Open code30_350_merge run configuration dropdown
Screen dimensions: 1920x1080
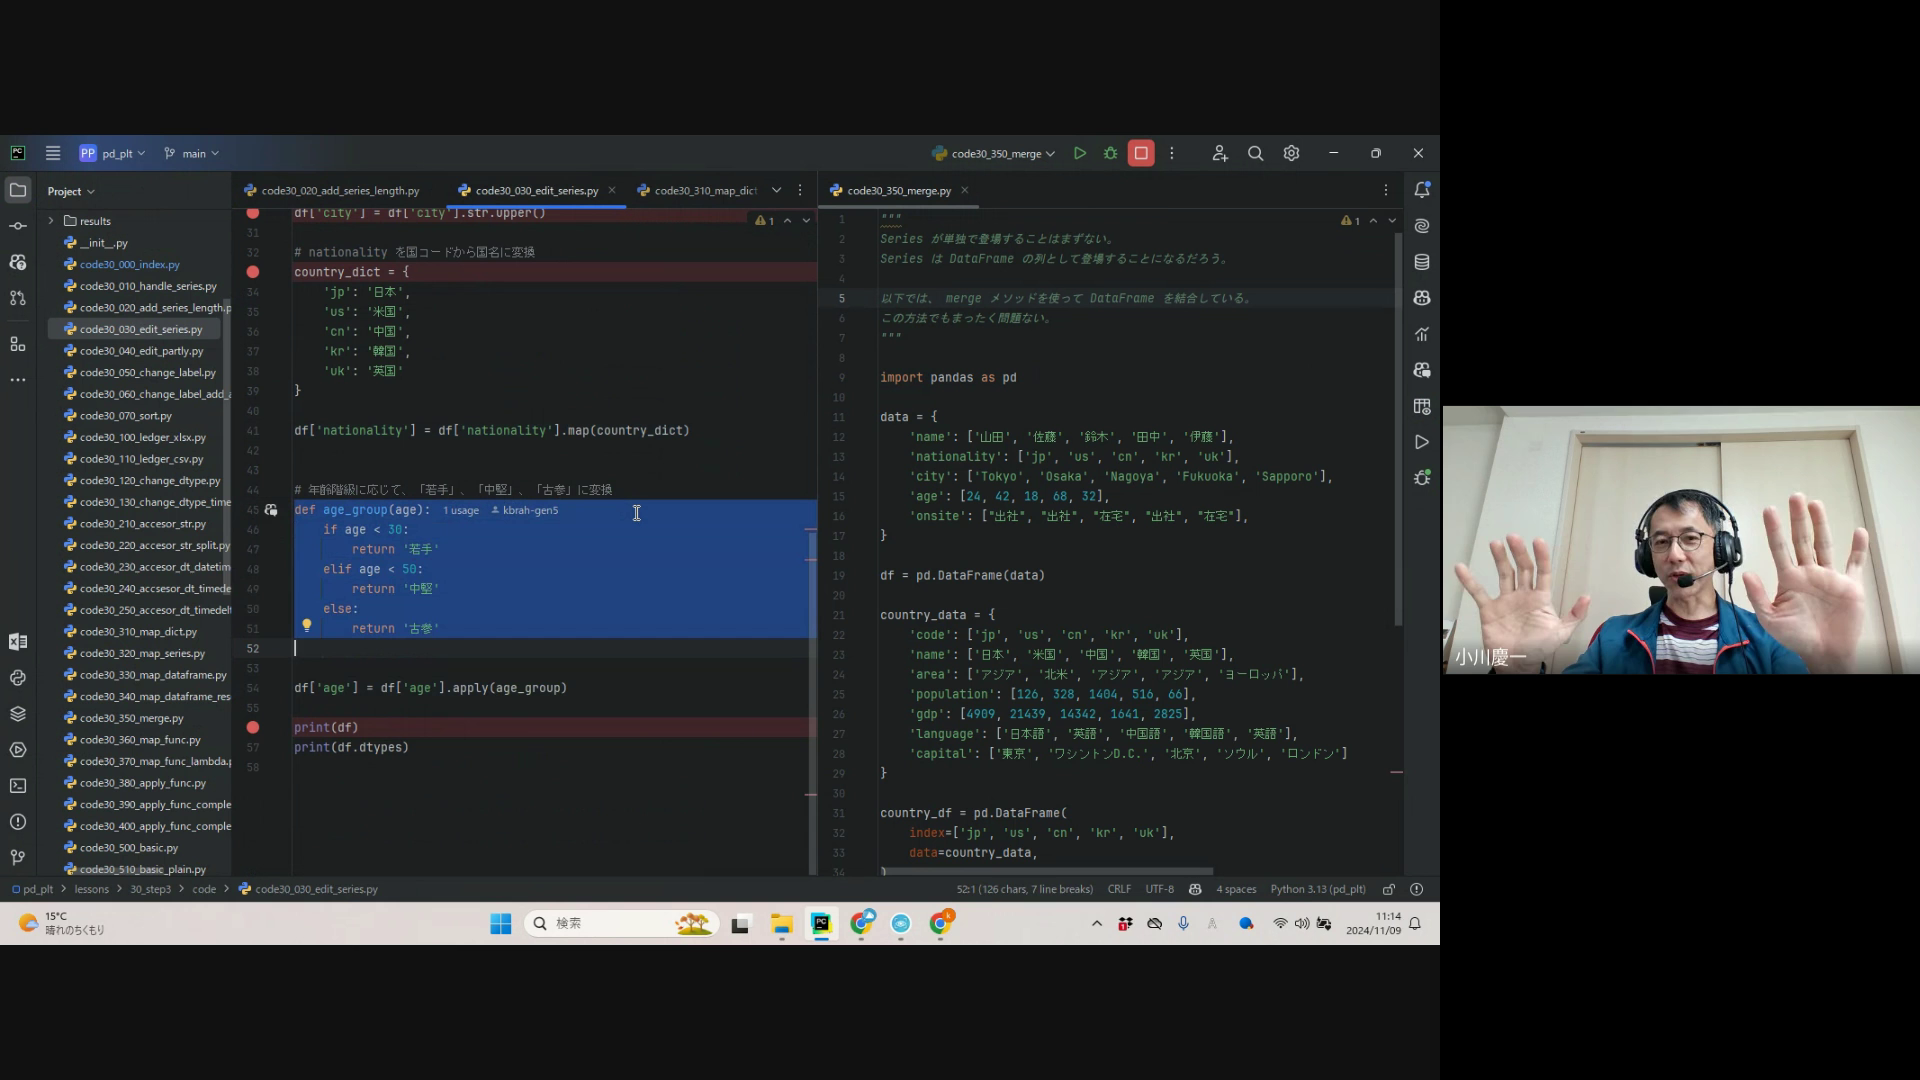[996, 153]
